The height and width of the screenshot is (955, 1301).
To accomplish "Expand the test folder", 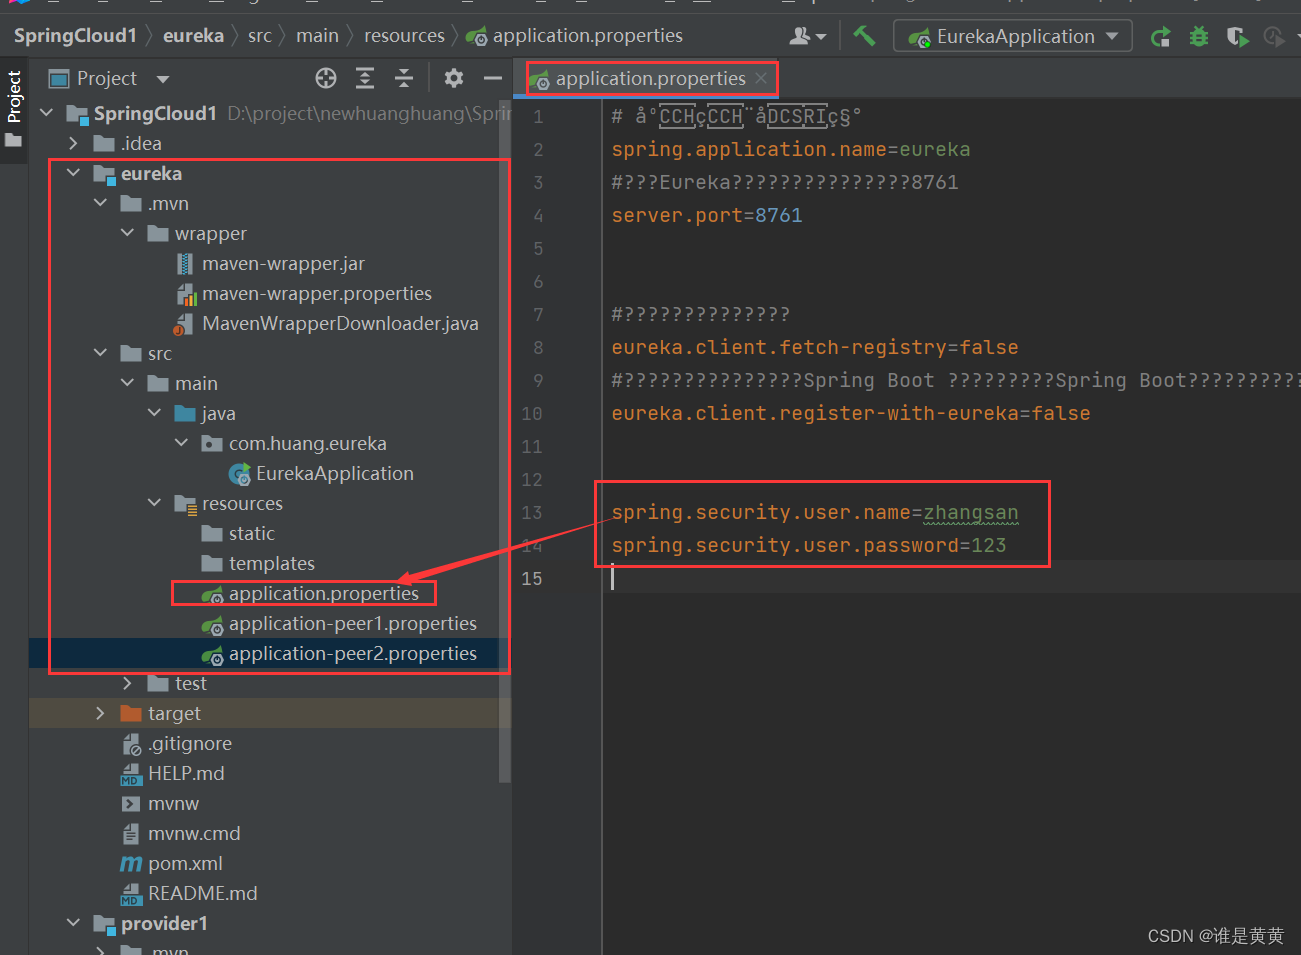I will (128, 683).
